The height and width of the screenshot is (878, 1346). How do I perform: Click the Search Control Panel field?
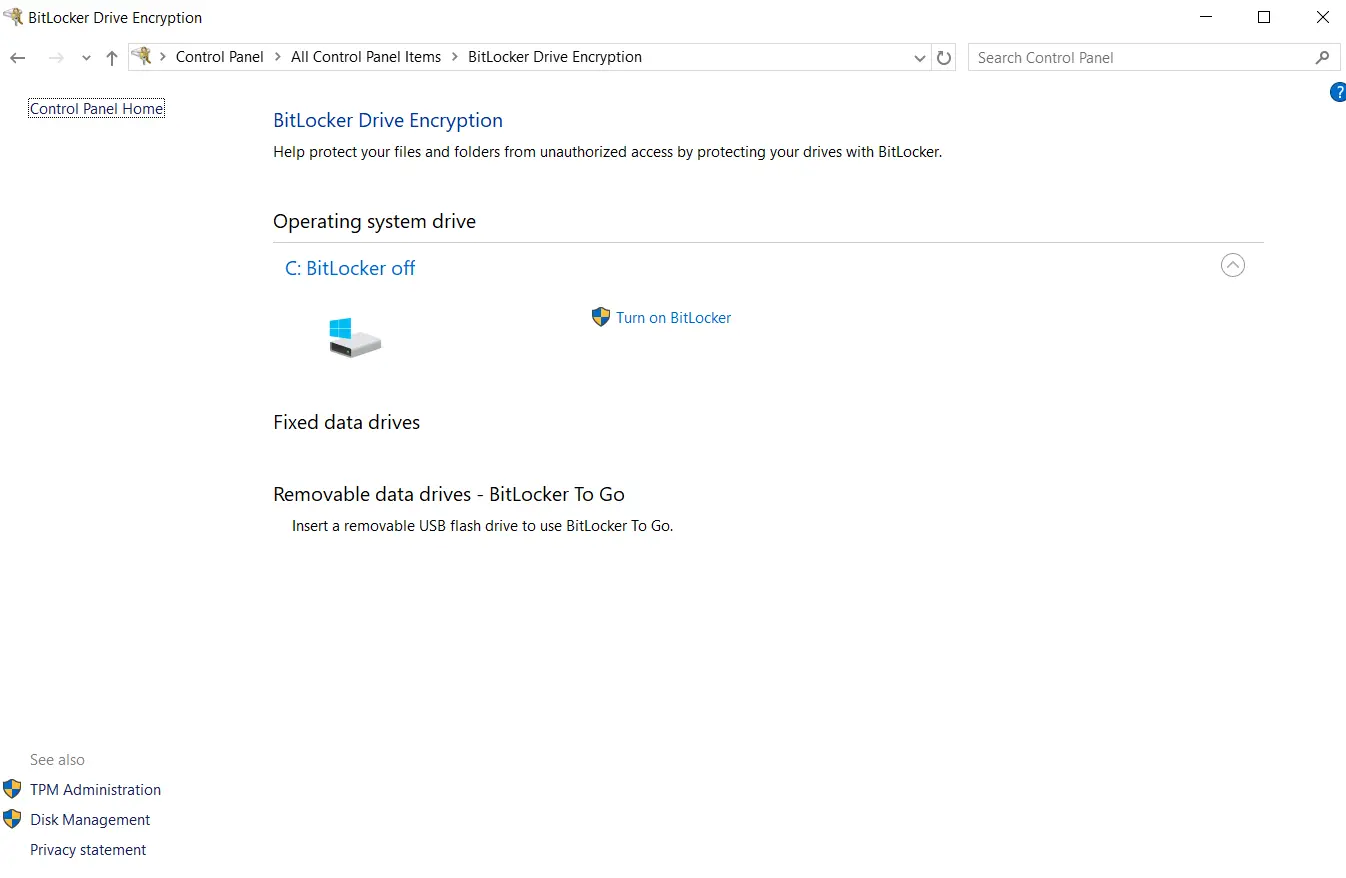(1140, 58)
